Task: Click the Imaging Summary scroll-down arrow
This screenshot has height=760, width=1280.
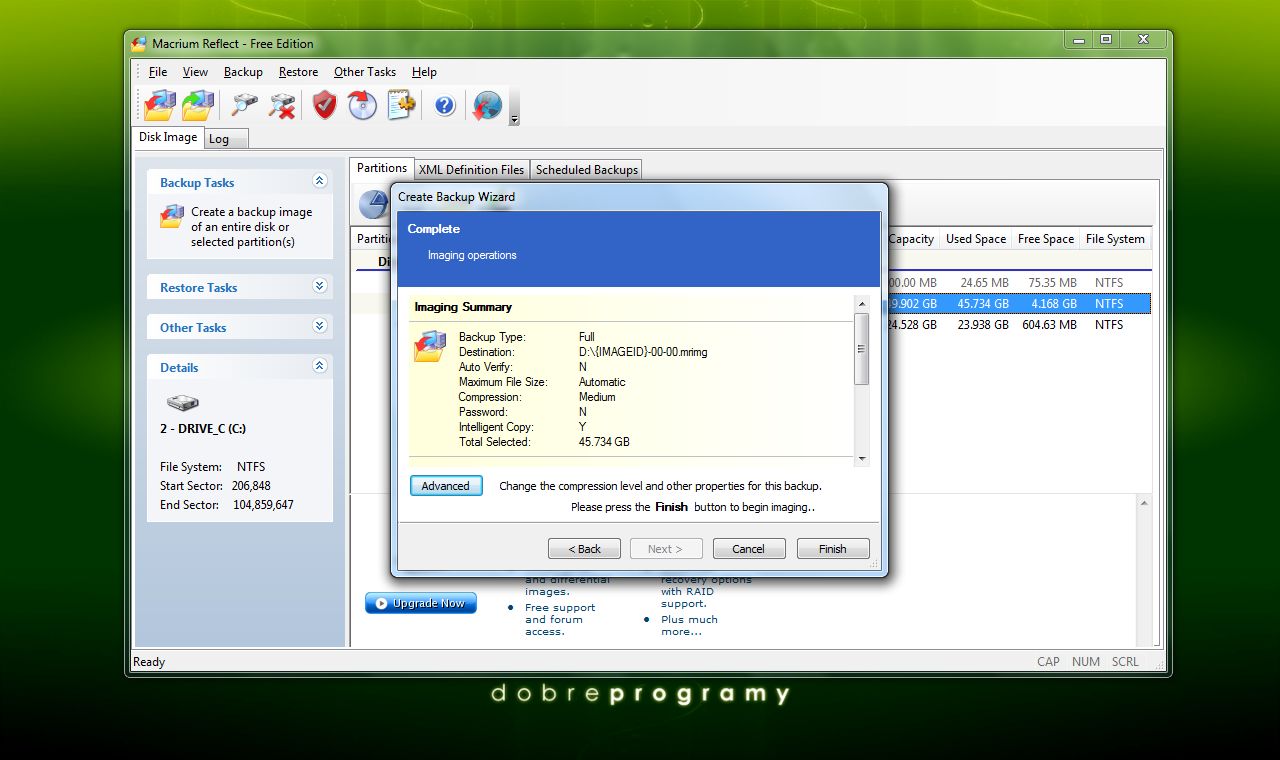Action: click(861, 459)
